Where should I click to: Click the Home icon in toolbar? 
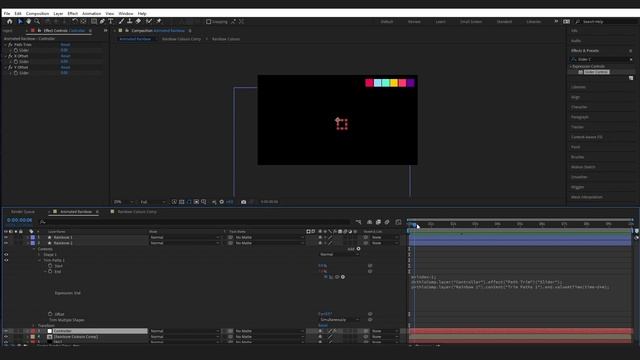(9, 21)
